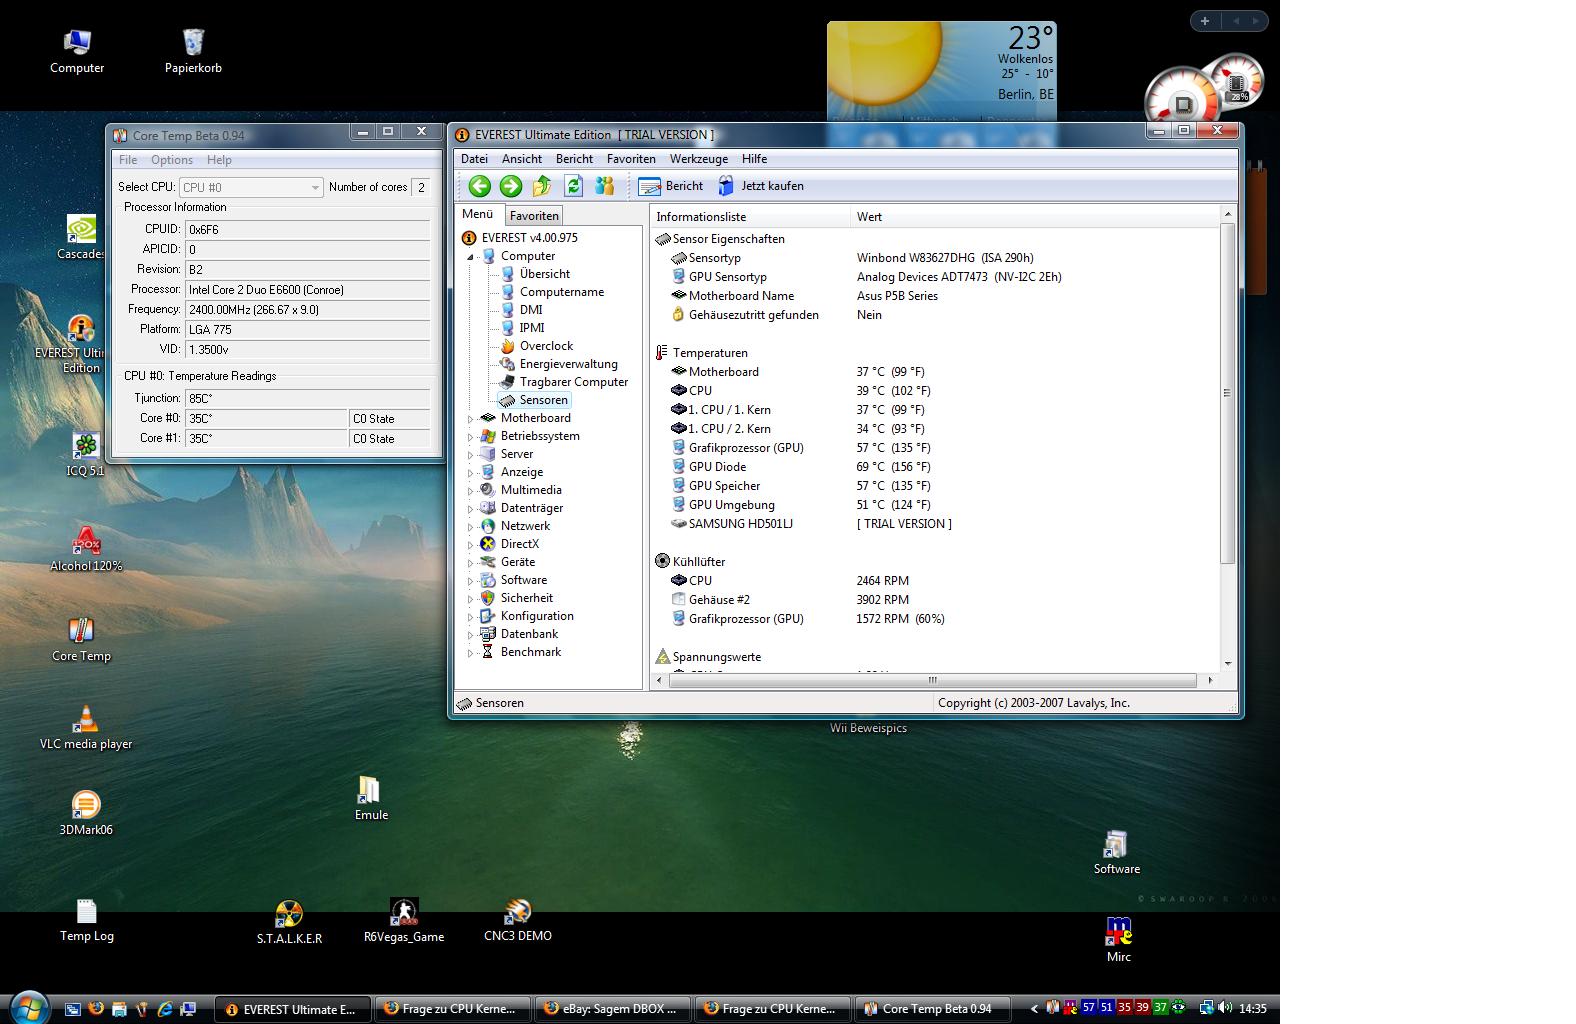Open the EVEREST Ultimate Edition desktop shortcut
The width and height of the screenshot is (1576, 1024).
pos(81,344)
